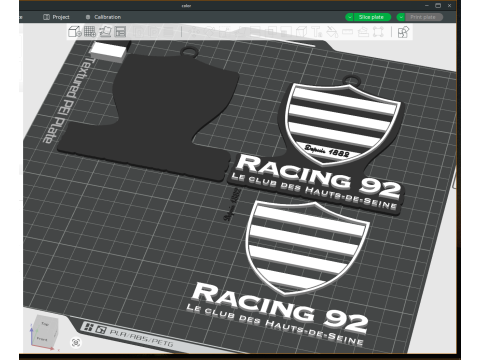Click the Arrange all objects icon
Screen dimensions: 480x360
click(120, 32)
